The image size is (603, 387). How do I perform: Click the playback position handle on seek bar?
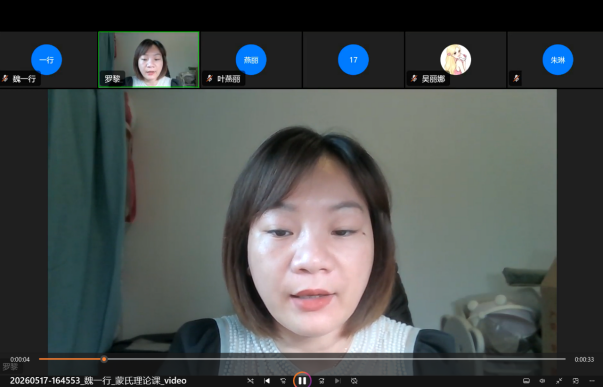(104, 359)
